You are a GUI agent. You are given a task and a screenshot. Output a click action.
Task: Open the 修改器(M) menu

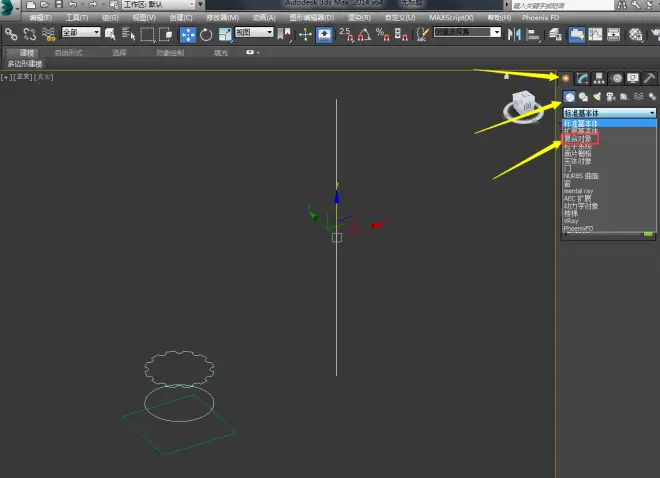223,18
